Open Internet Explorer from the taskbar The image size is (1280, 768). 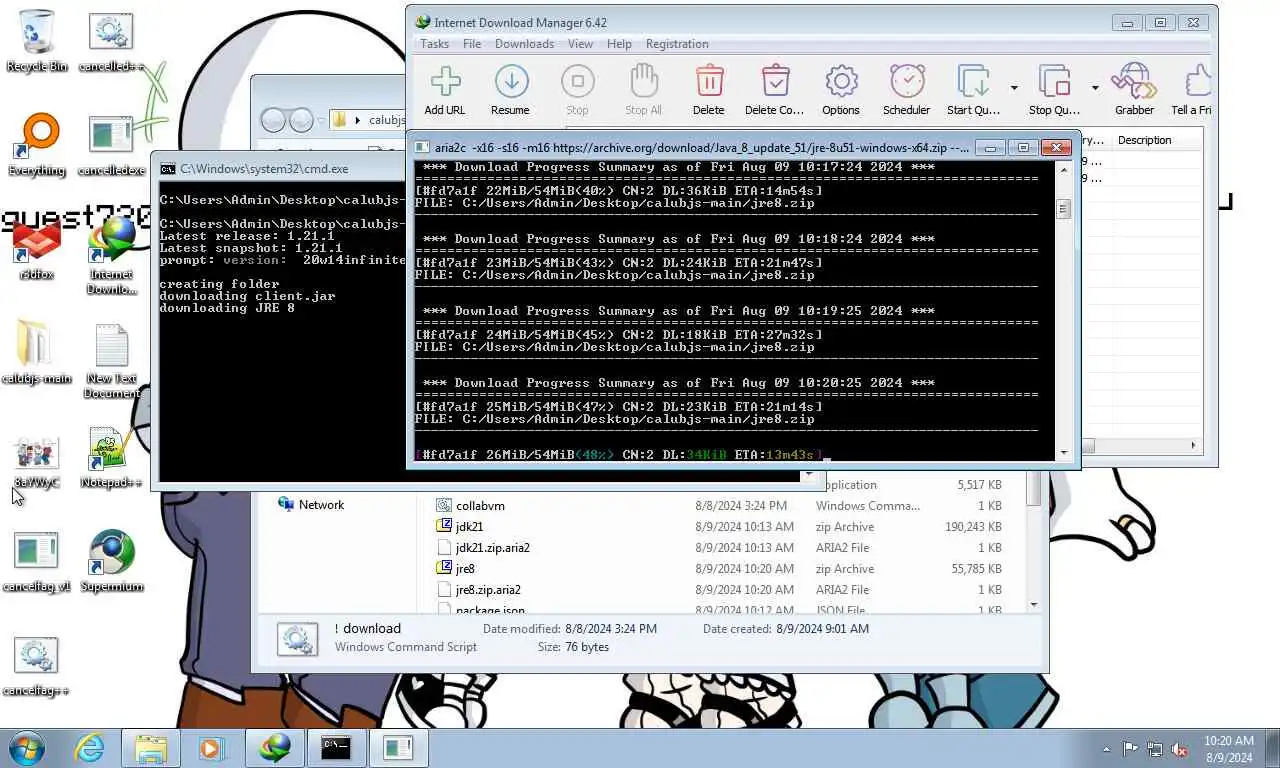tap(89, 748)
